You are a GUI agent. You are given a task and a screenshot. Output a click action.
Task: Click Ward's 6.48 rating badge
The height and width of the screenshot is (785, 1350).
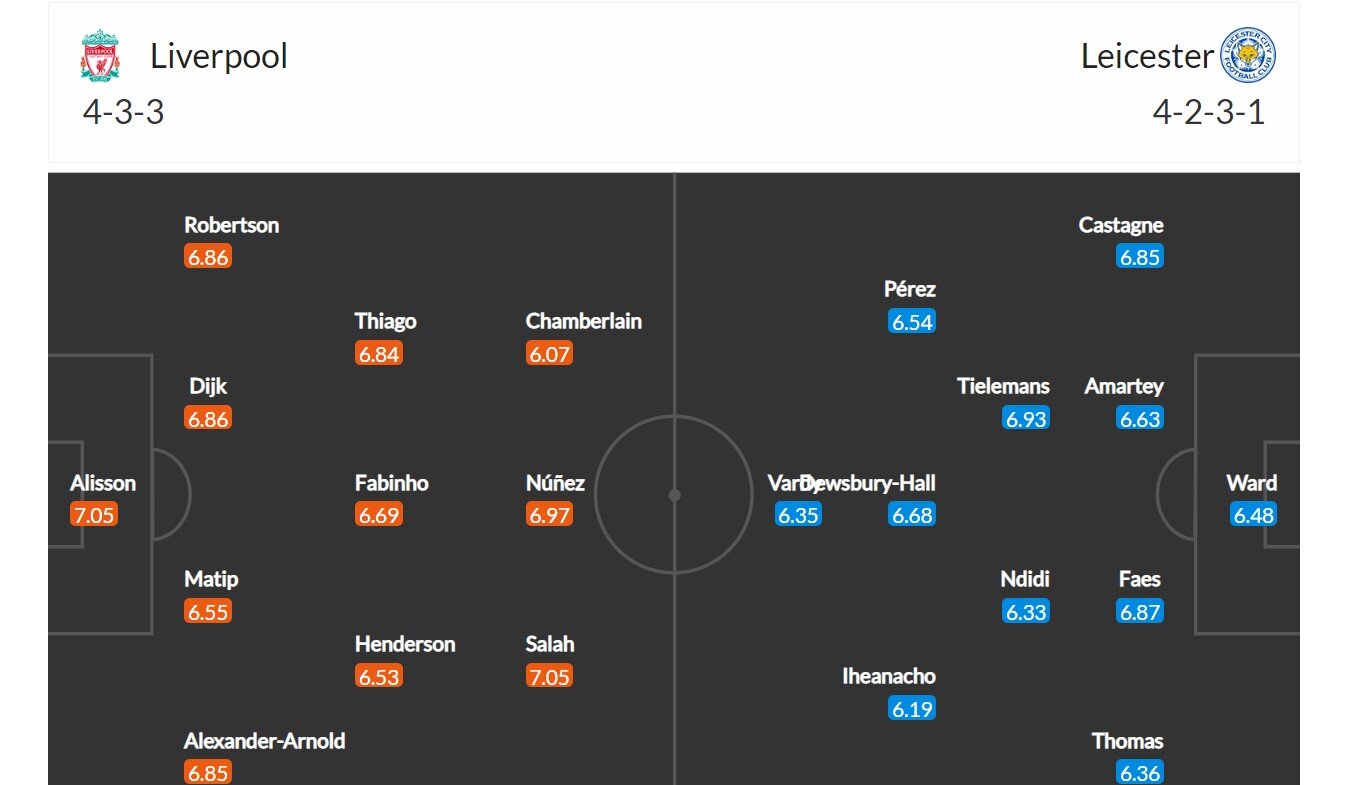point(1253,516)
